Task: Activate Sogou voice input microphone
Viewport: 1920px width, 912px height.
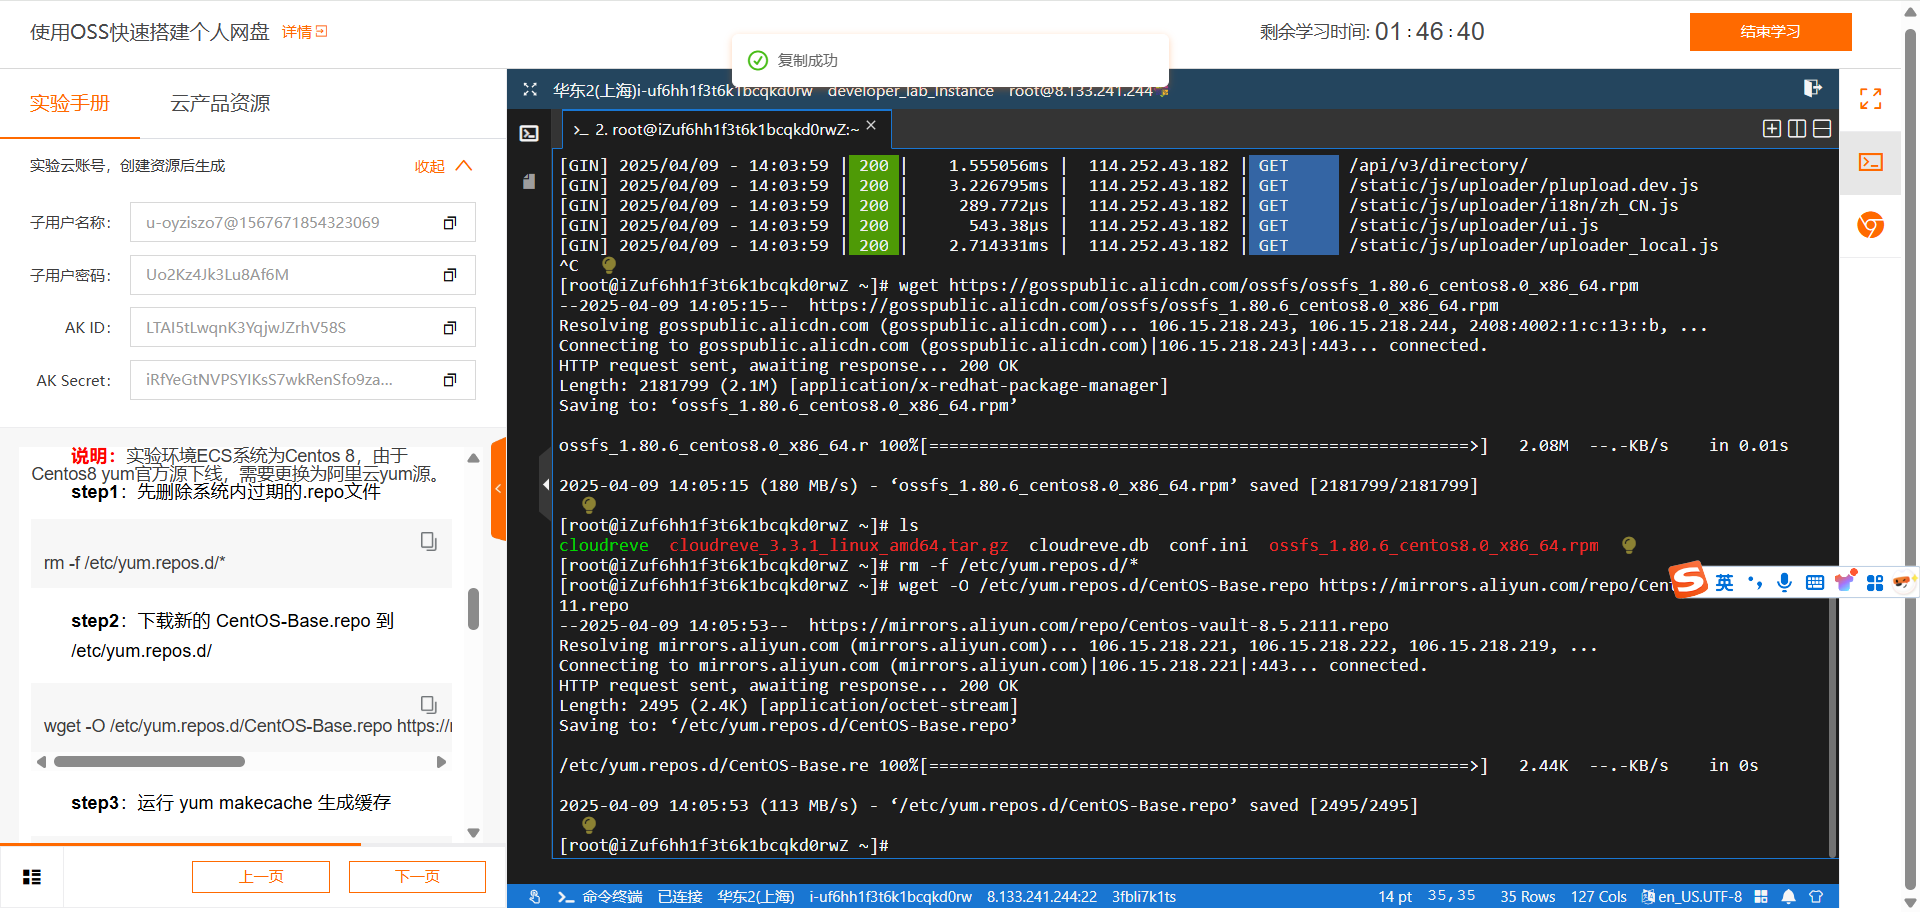Action: (x=1784, y=582)
